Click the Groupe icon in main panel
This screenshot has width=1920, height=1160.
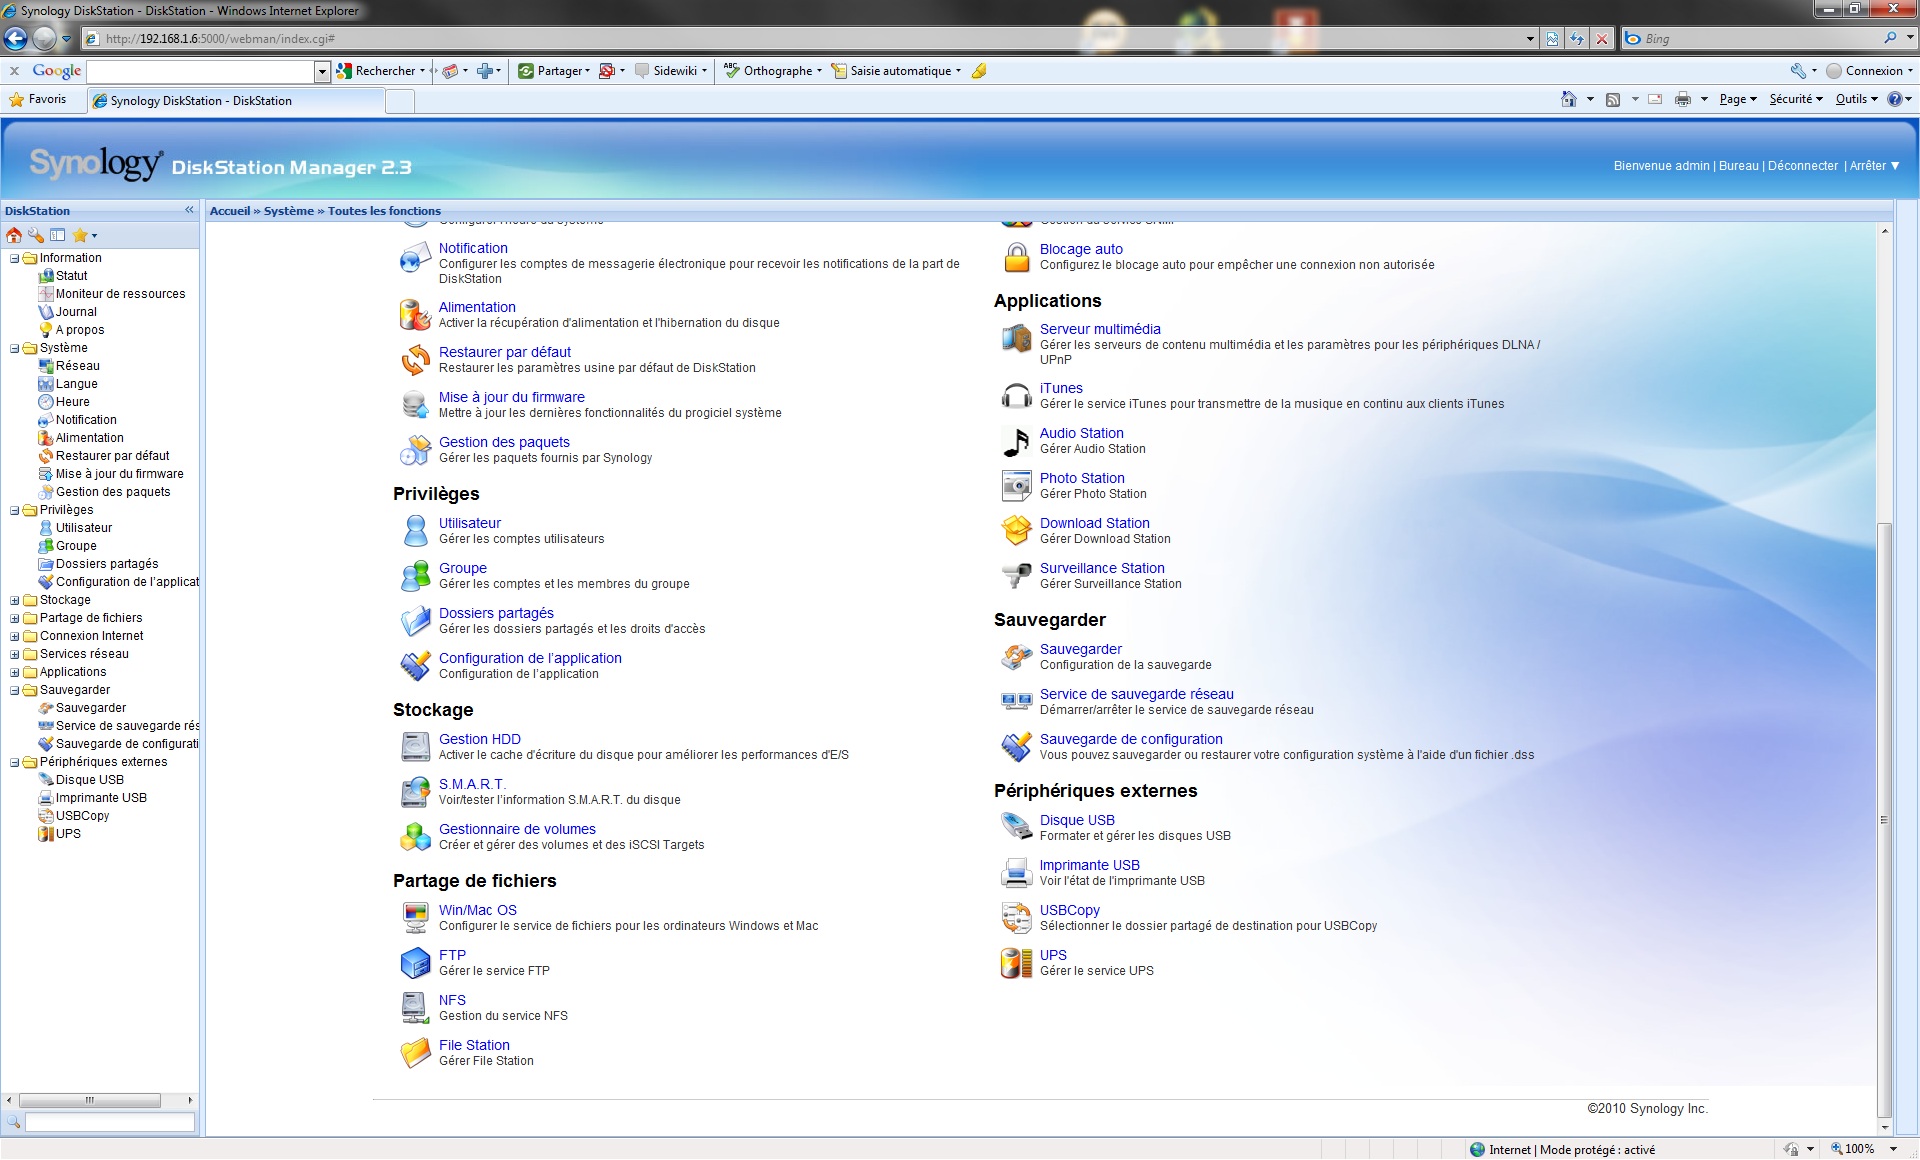415,575
